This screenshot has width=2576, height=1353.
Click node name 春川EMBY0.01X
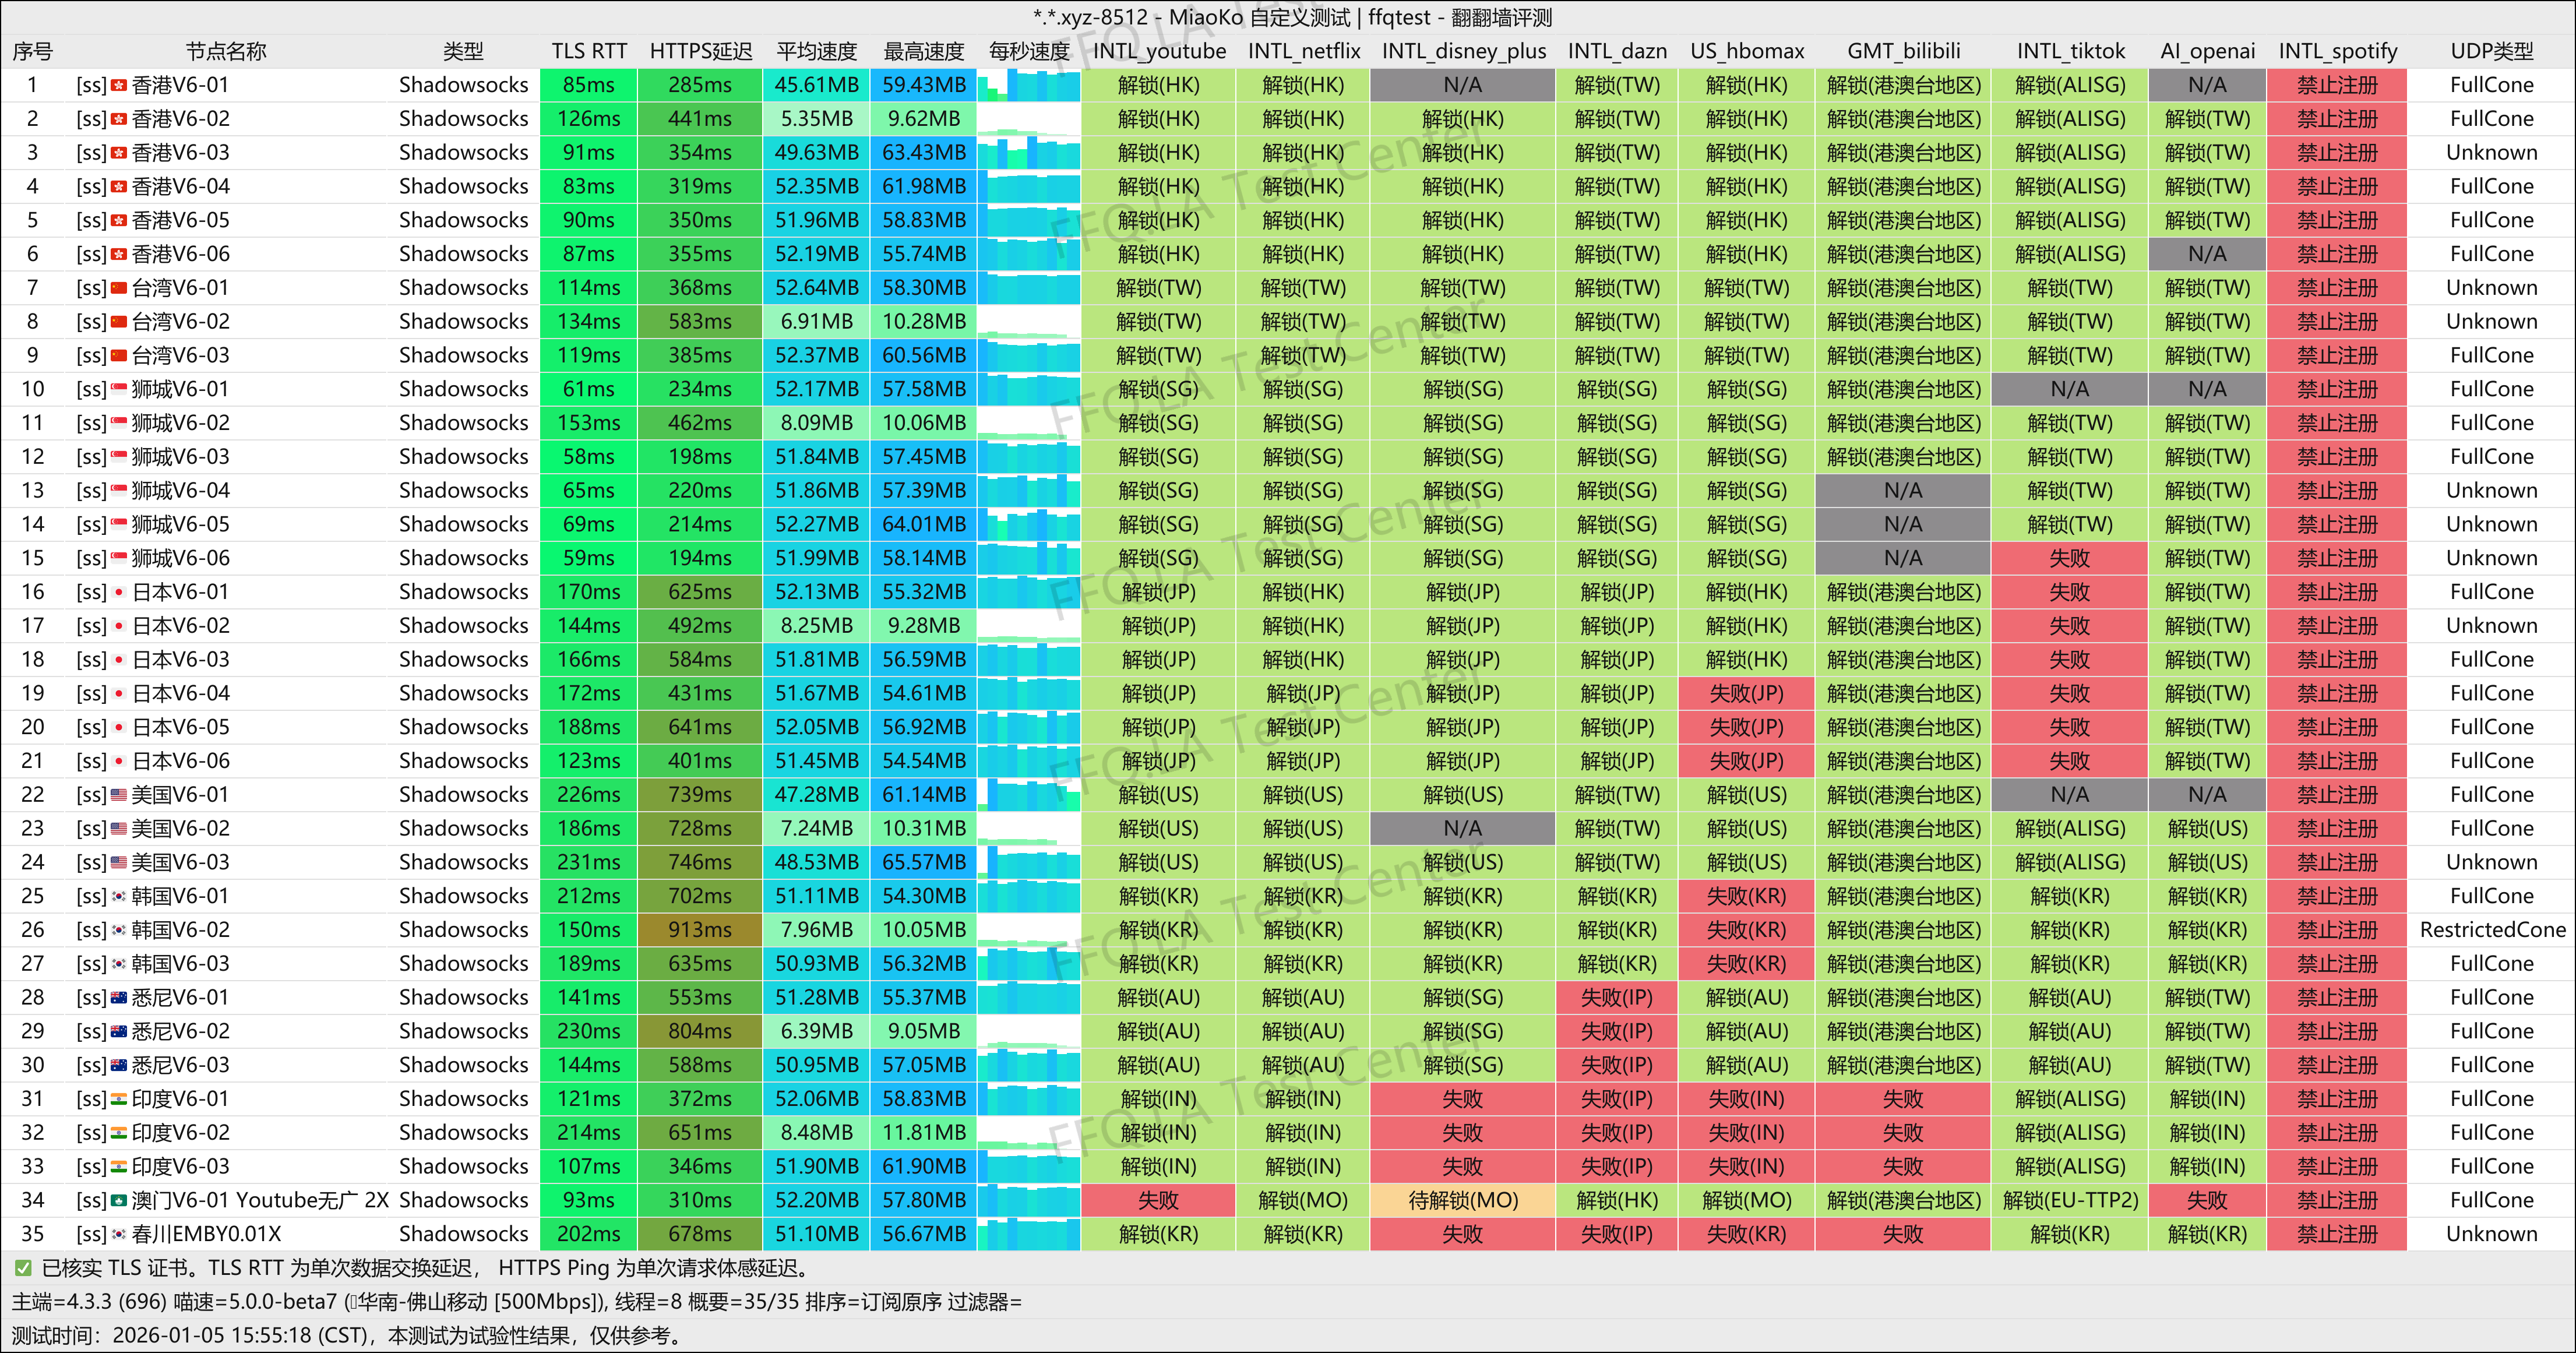206,1234
